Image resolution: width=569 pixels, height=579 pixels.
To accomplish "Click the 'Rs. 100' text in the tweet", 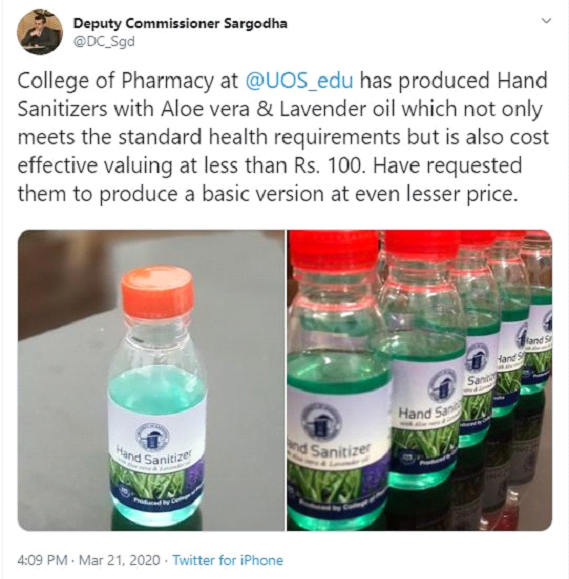I will pos(328,165).
